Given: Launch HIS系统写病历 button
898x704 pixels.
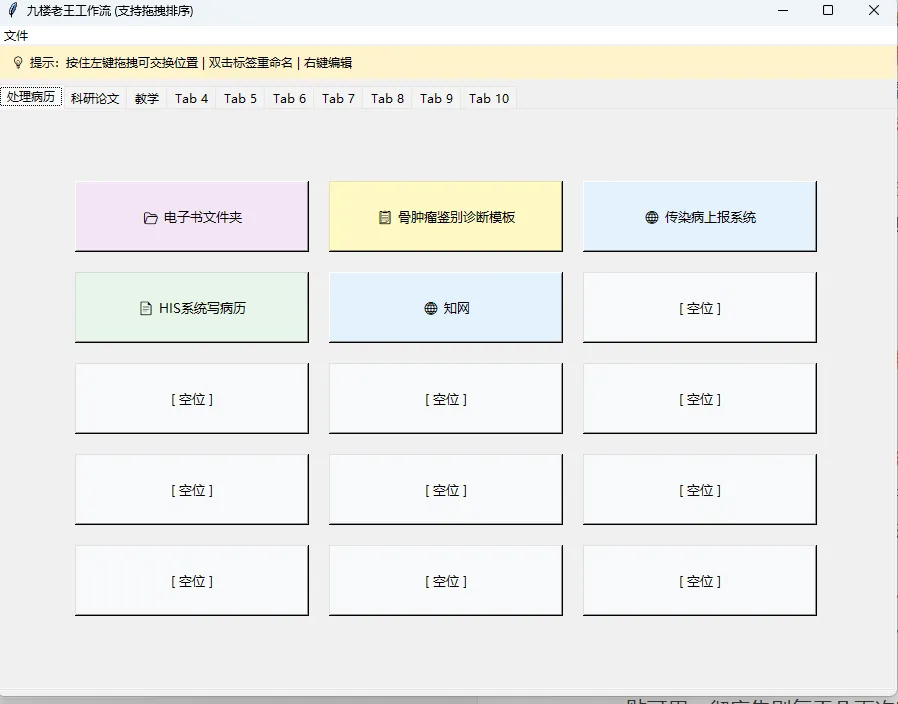Looking at the screenshot, I should point(192,308).
